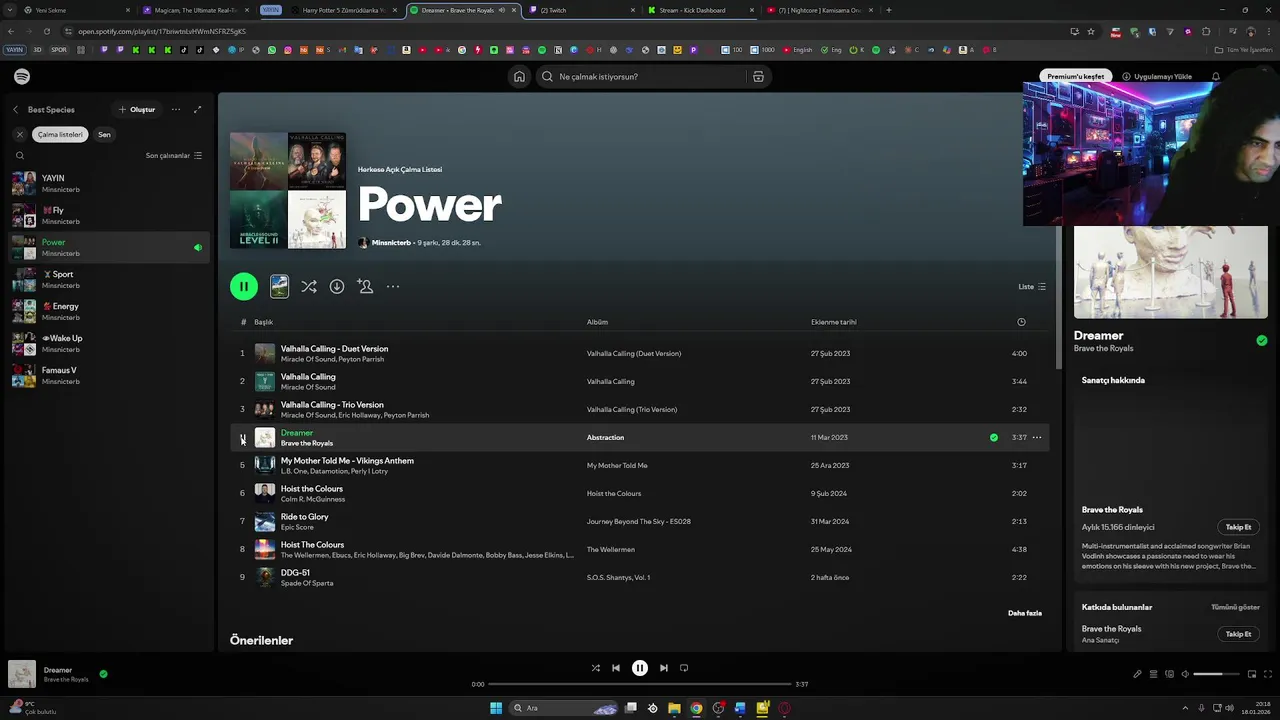Click the Oluştur create button
The width and height of the screenshot is (1280, 720).
[137, 110]
